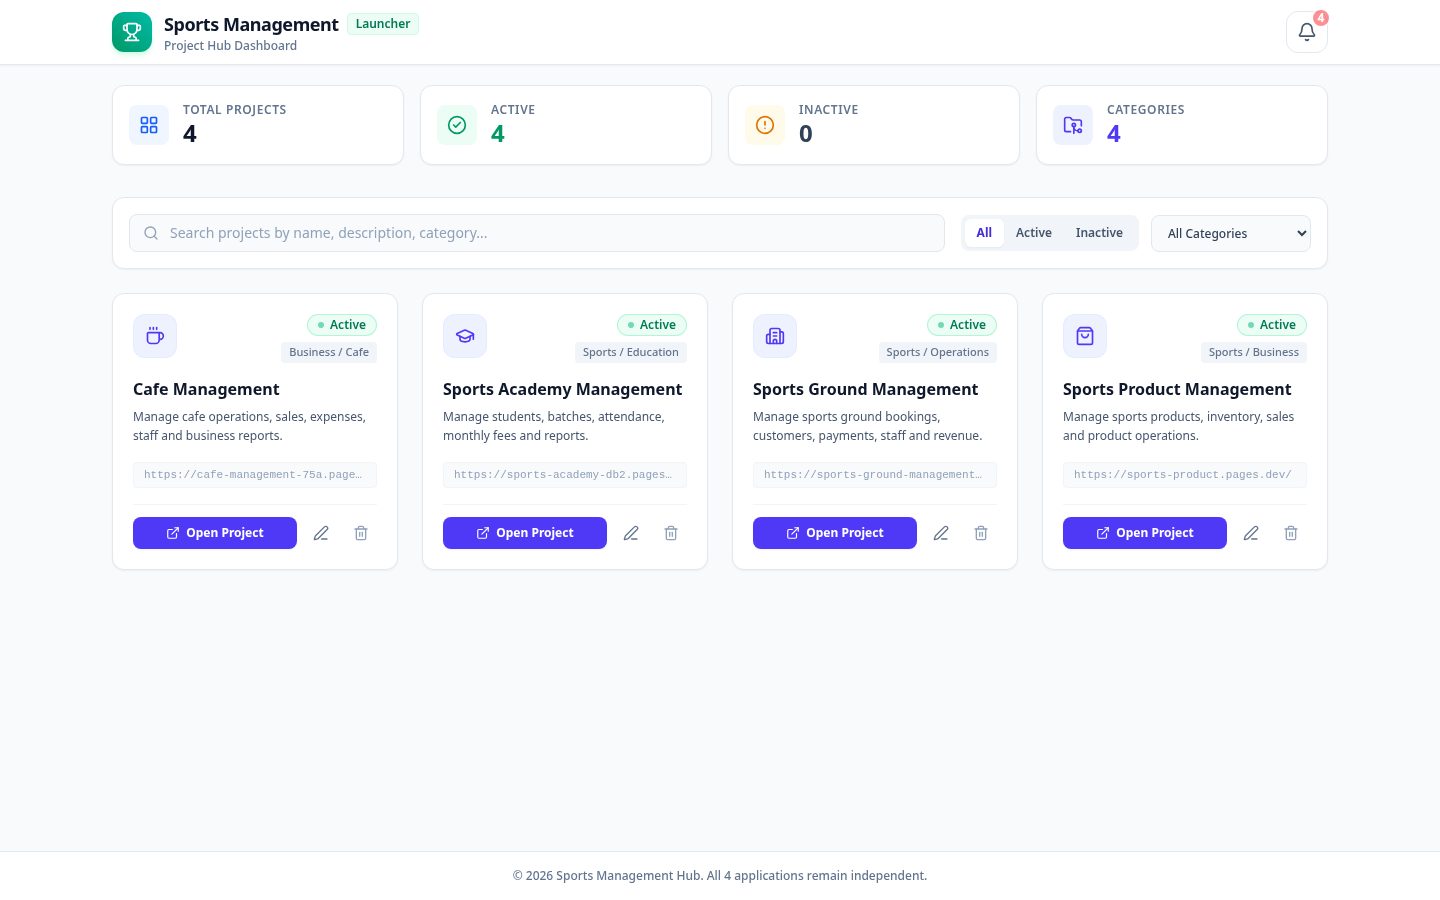Filter projects by Inactive status
This screenshot has width=1440, height=900.
[x=1099, y=233]
